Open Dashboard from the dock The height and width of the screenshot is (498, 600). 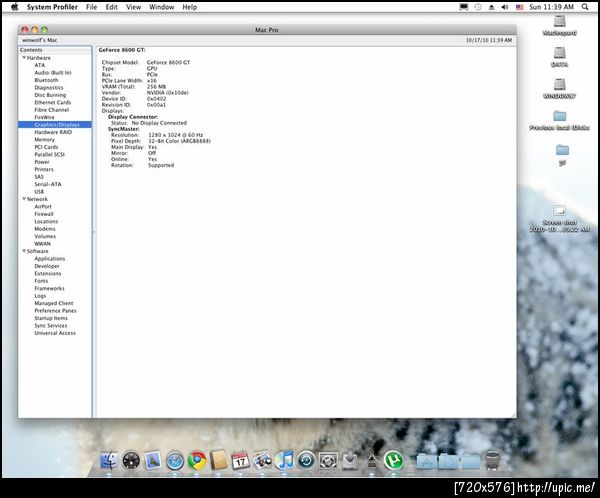pyautogui.click(x=131, y=460)
